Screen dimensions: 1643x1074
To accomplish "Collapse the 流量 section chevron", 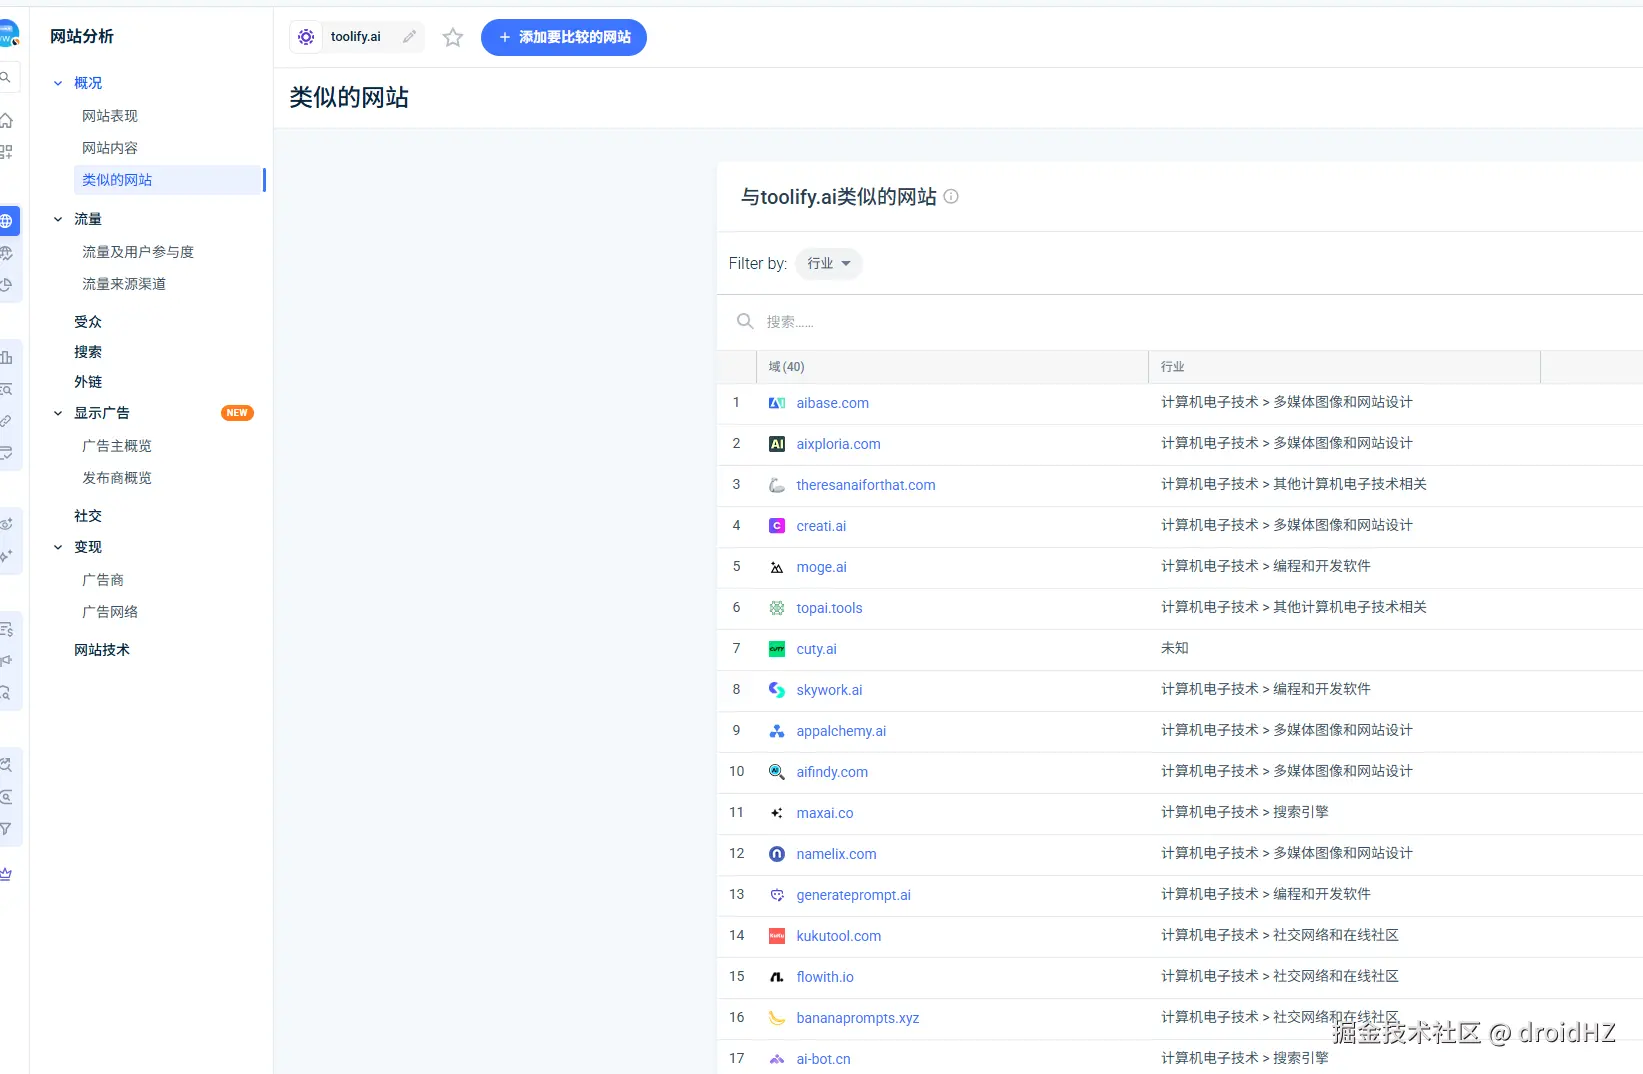I will coord(58,219).
